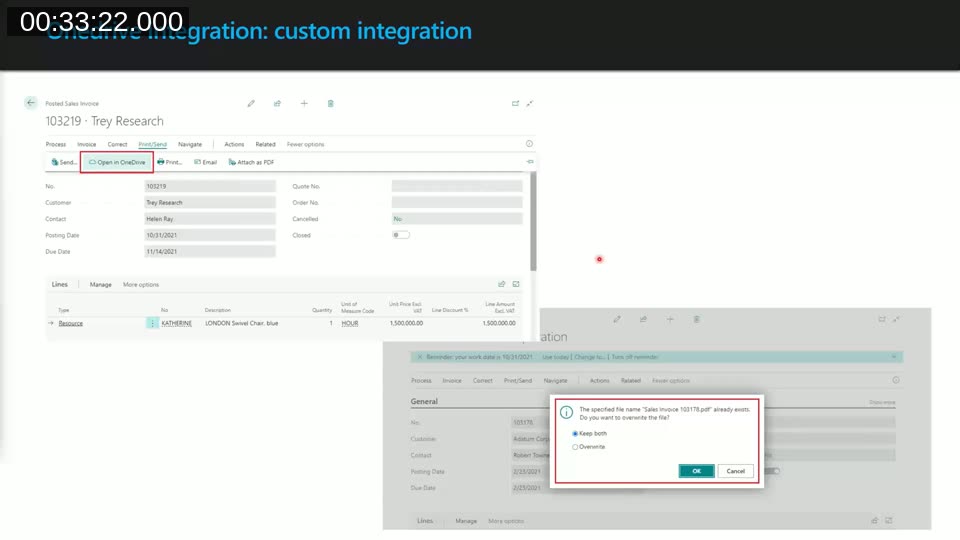The width and height of the screenshot is (960, 540).
Task: Open the Process menu on invoice 103219
Action: 56,144
